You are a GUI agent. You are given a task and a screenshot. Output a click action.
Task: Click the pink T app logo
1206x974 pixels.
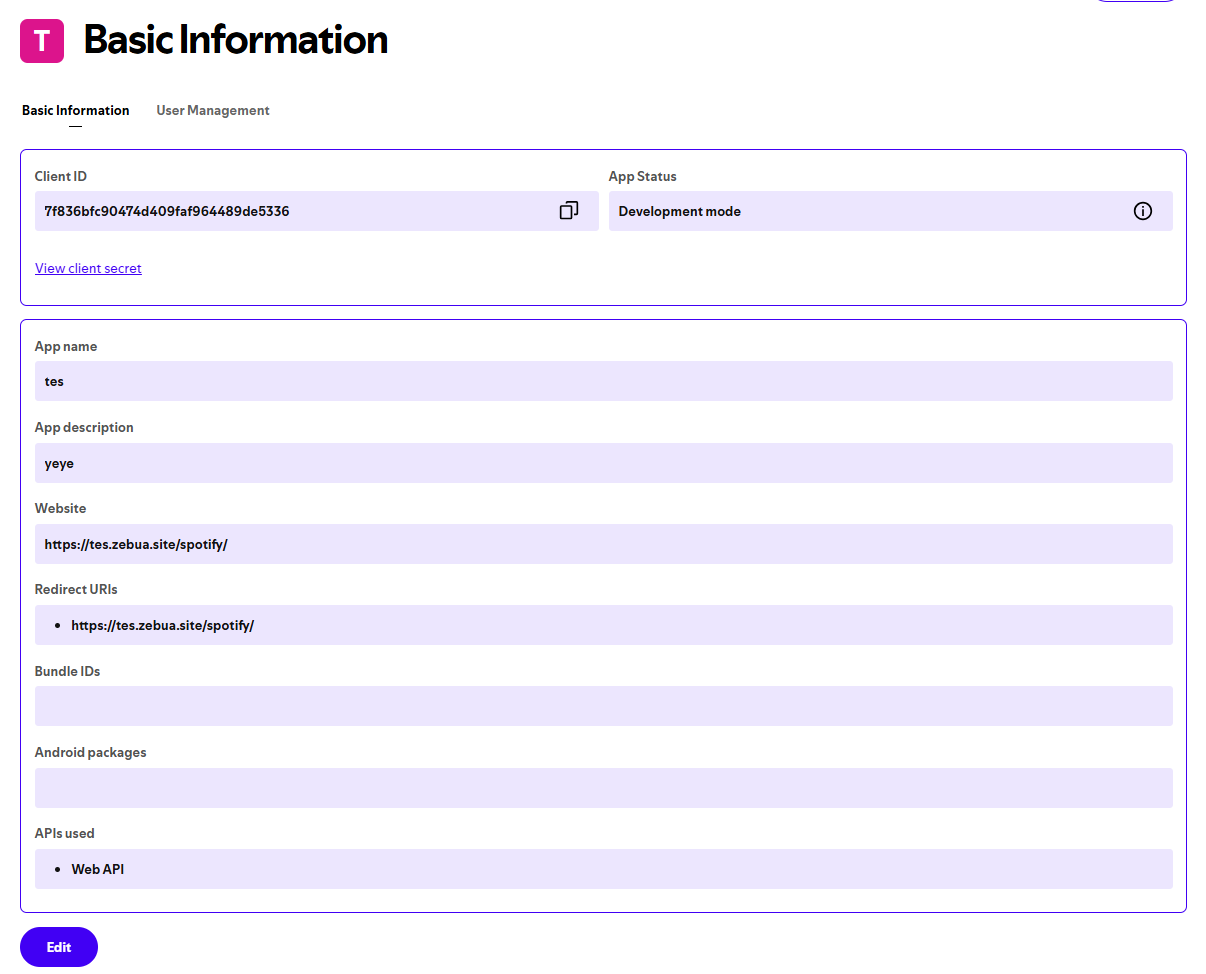[x=42, y=41]
